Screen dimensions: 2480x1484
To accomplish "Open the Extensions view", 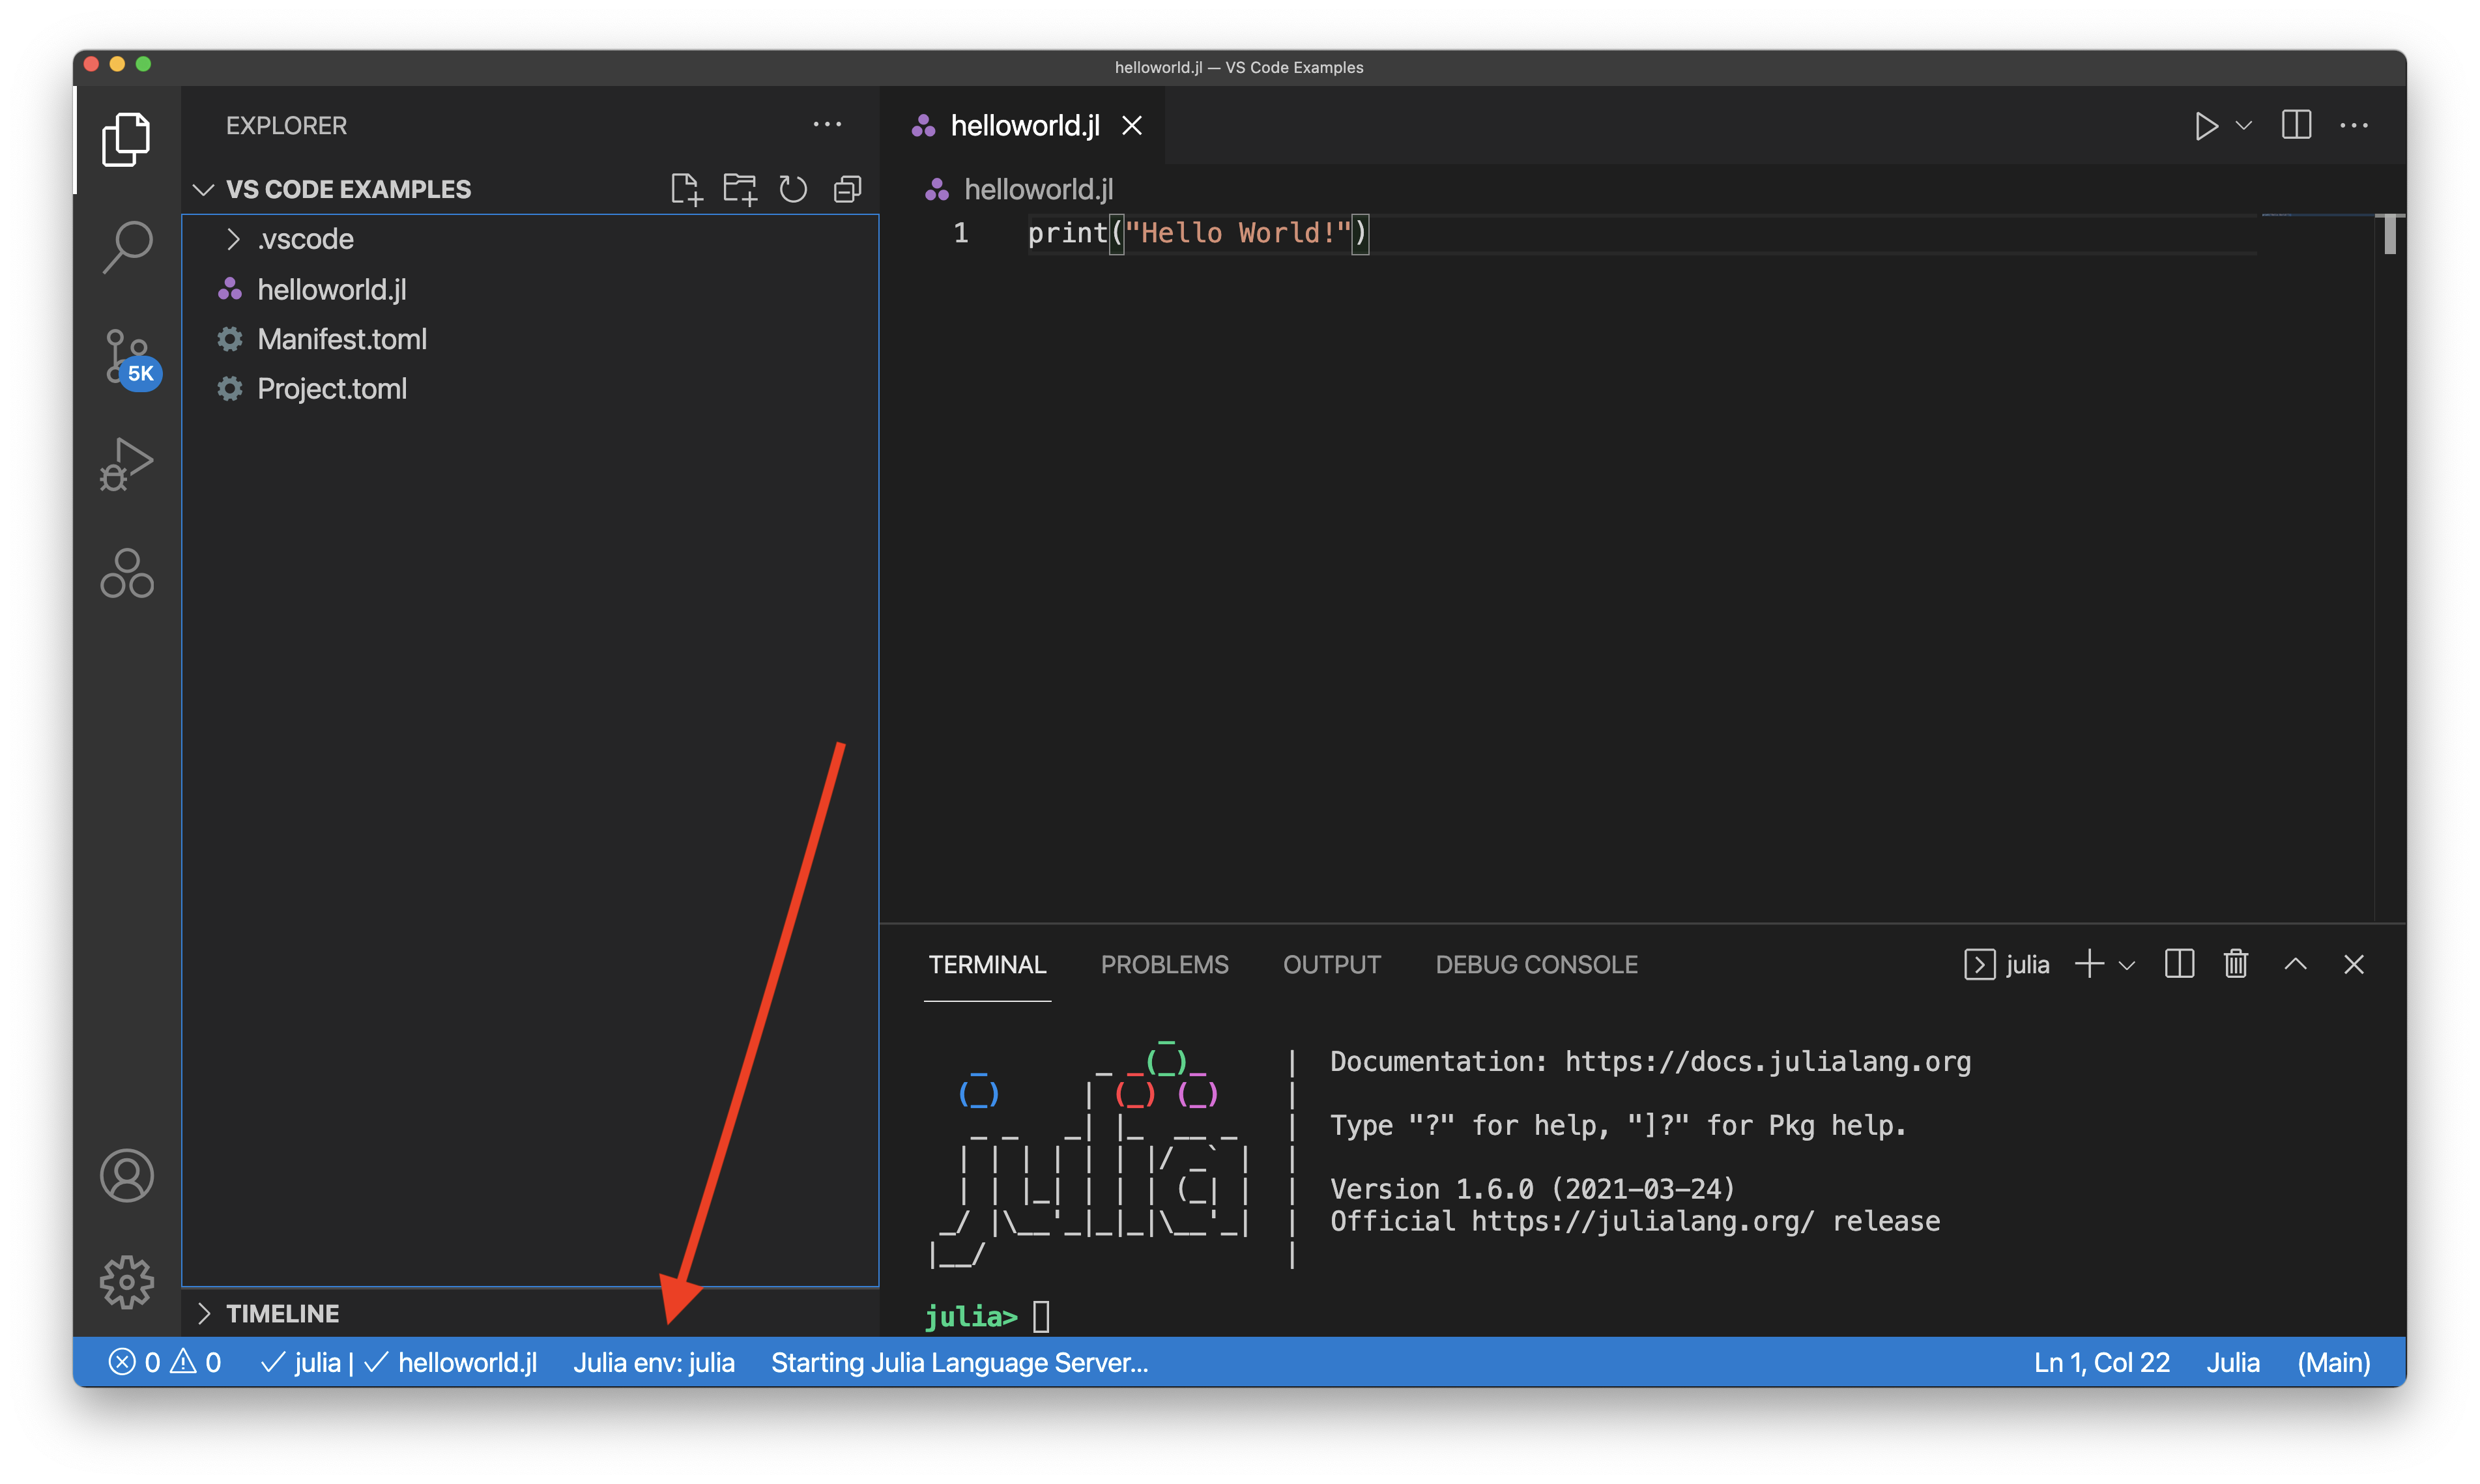I will tap(126, 572).
